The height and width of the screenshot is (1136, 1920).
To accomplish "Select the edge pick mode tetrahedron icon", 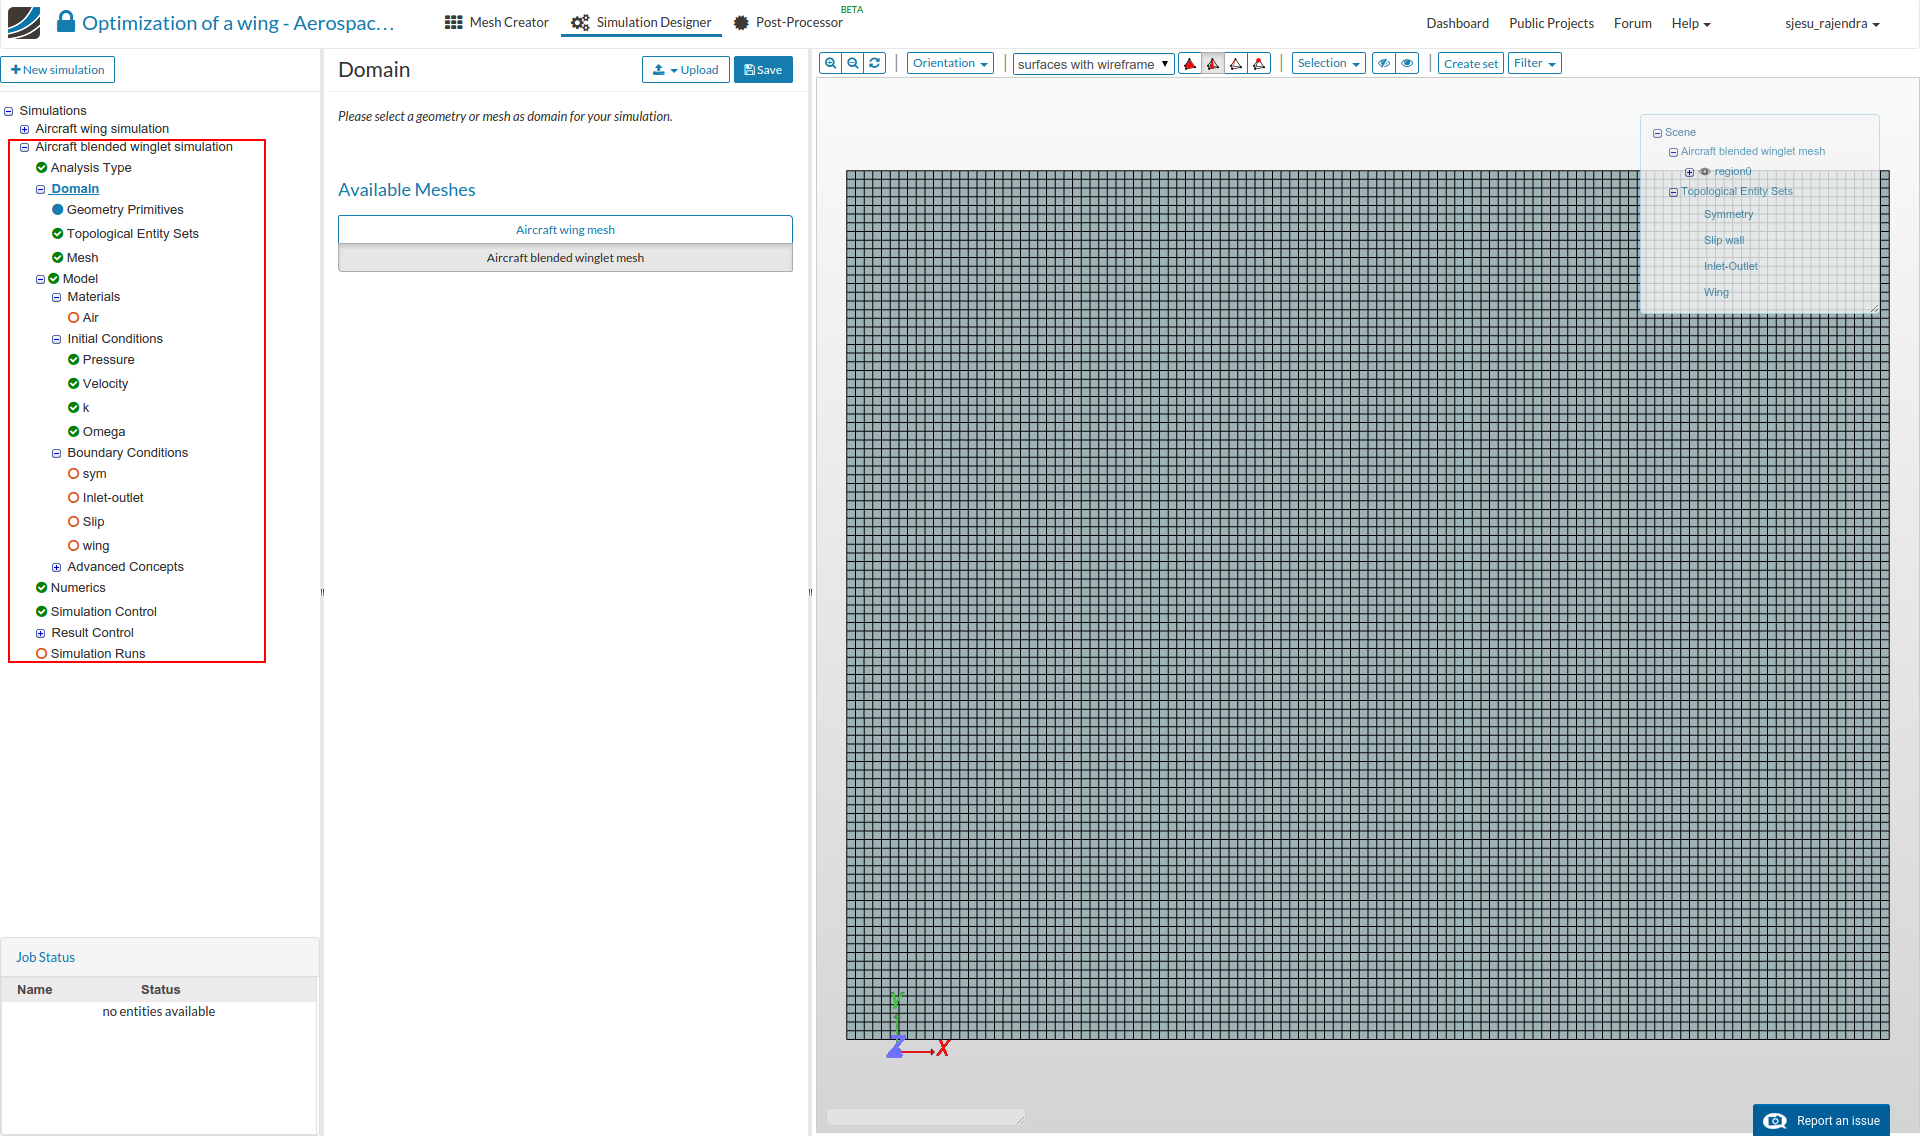I will (1236, 64).
